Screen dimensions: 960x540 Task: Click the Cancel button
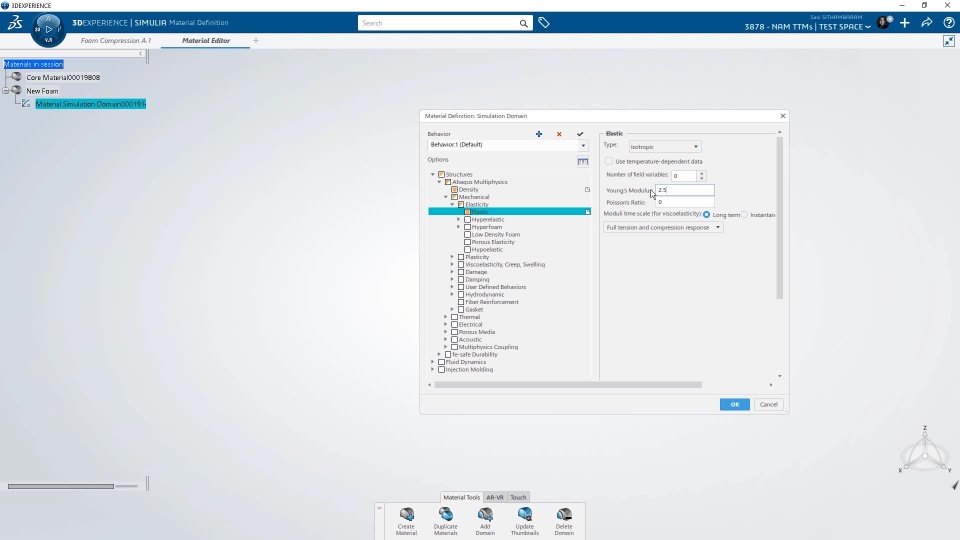click(x=768, y=405)
